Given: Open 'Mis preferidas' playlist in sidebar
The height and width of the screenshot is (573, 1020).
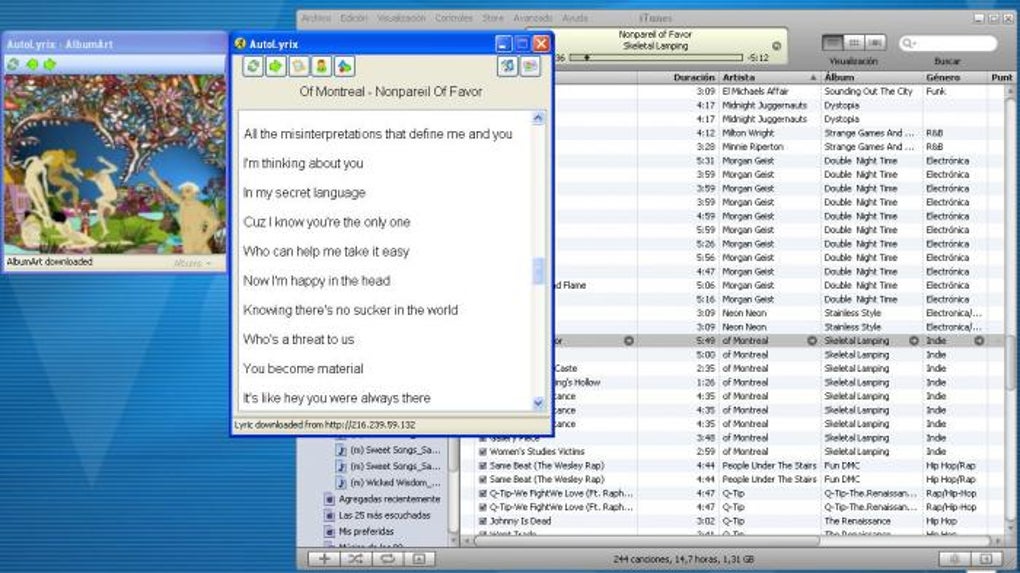Looking at the screenshot, I should tap(366, 531).
